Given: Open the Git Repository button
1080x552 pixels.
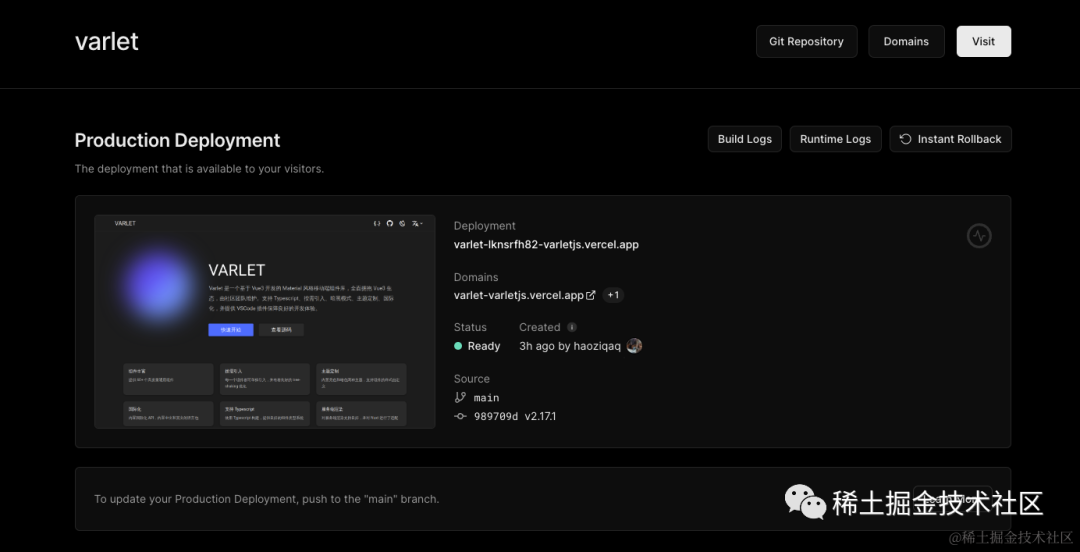Looking at the screenshot, I should coord(807,41).
